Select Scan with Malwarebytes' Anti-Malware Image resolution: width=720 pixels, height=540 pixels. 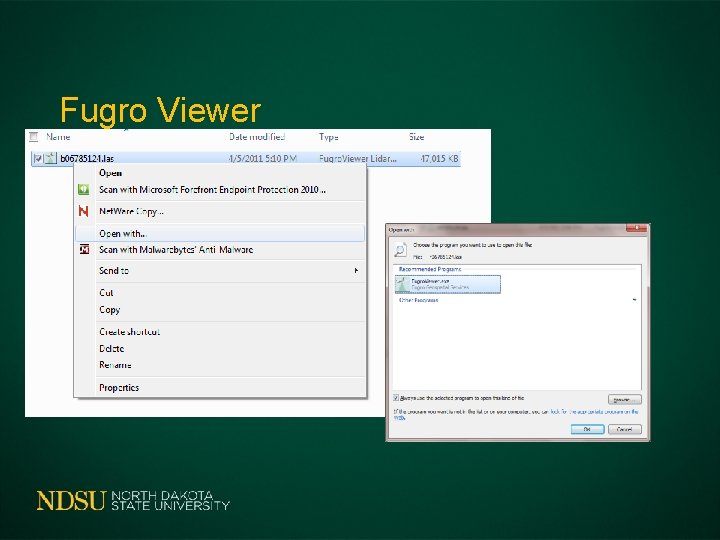[x=176, y=250]
